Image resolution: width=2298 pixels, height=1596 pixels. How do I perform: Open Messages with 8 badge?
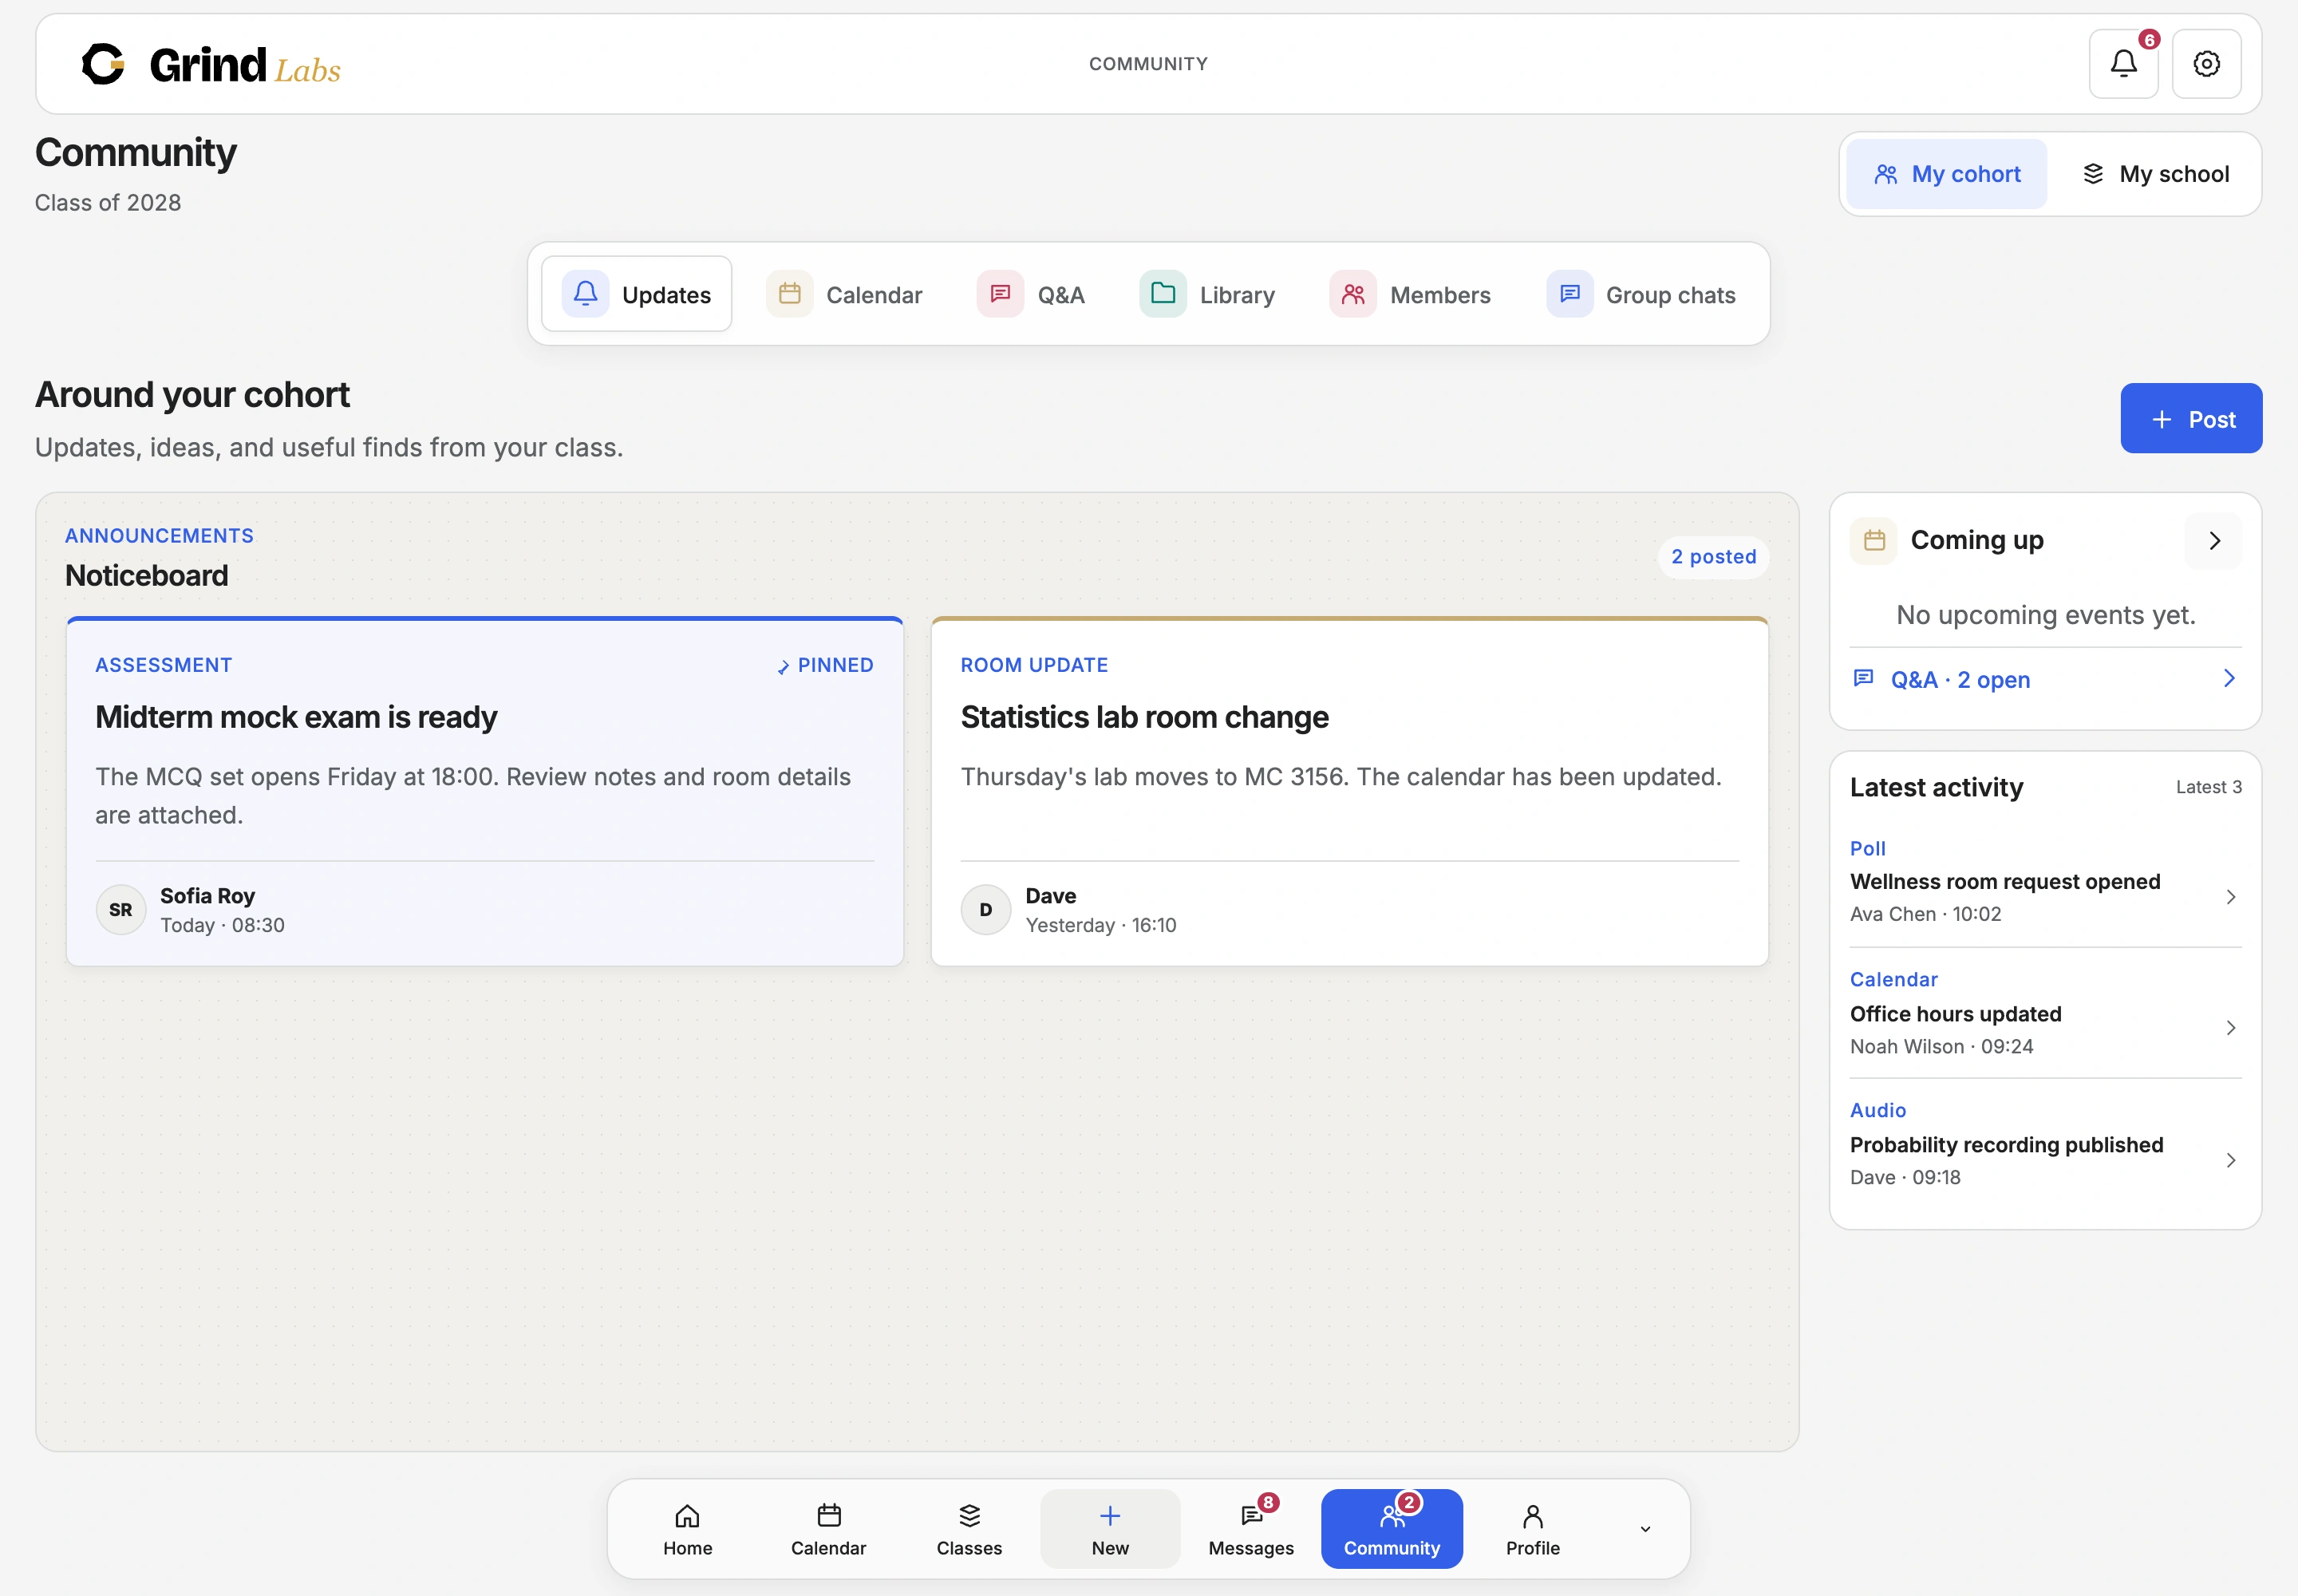pyautogui.click(x=1251, y=1529)
